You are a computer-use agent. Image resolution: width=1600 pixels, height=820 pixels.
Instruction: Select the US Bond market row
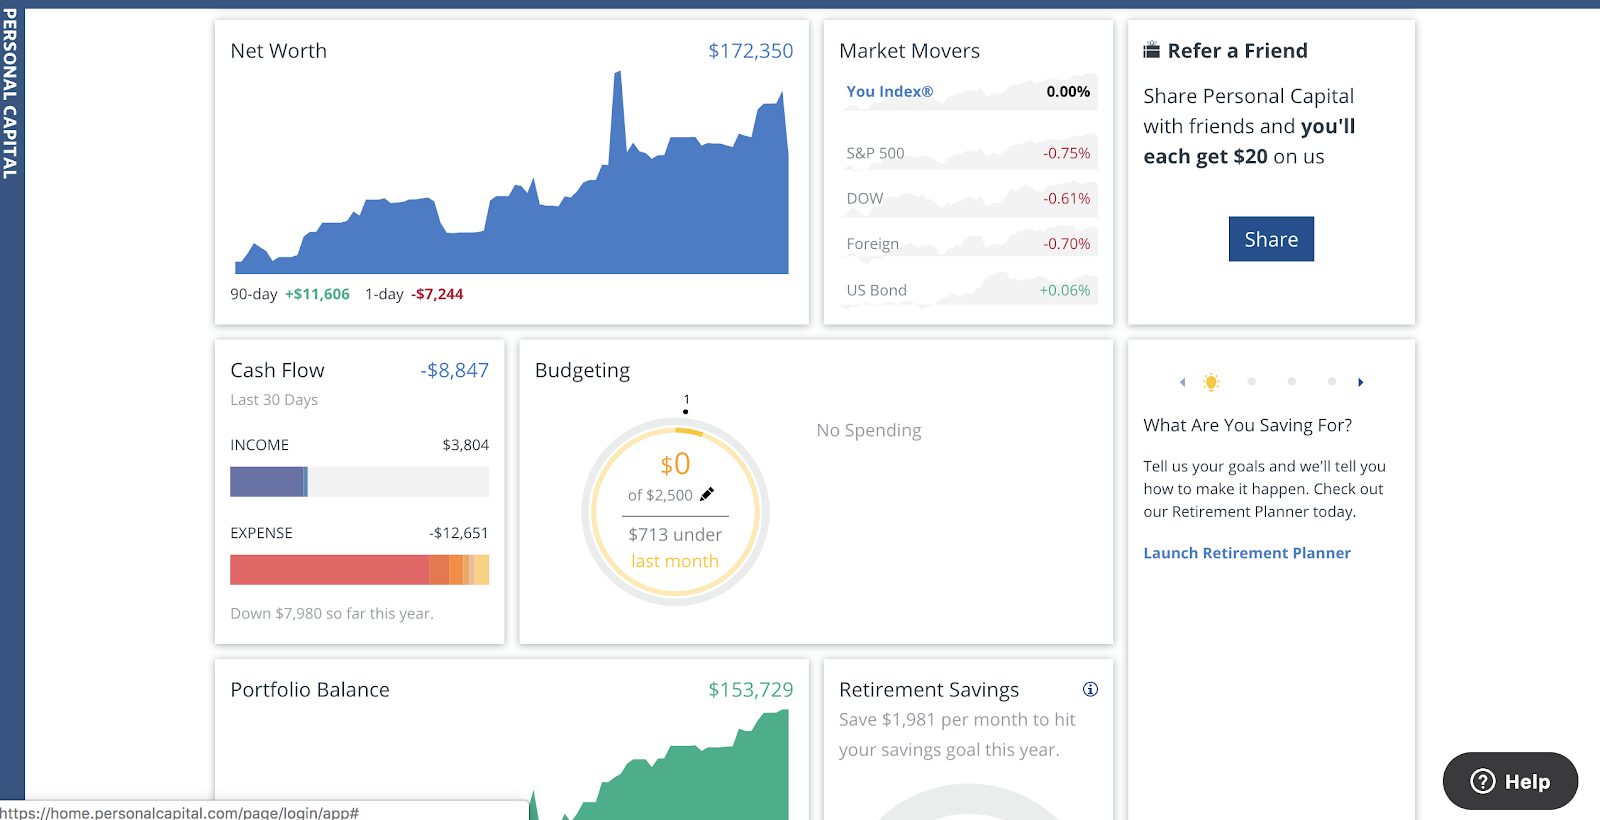pos(968,290)
